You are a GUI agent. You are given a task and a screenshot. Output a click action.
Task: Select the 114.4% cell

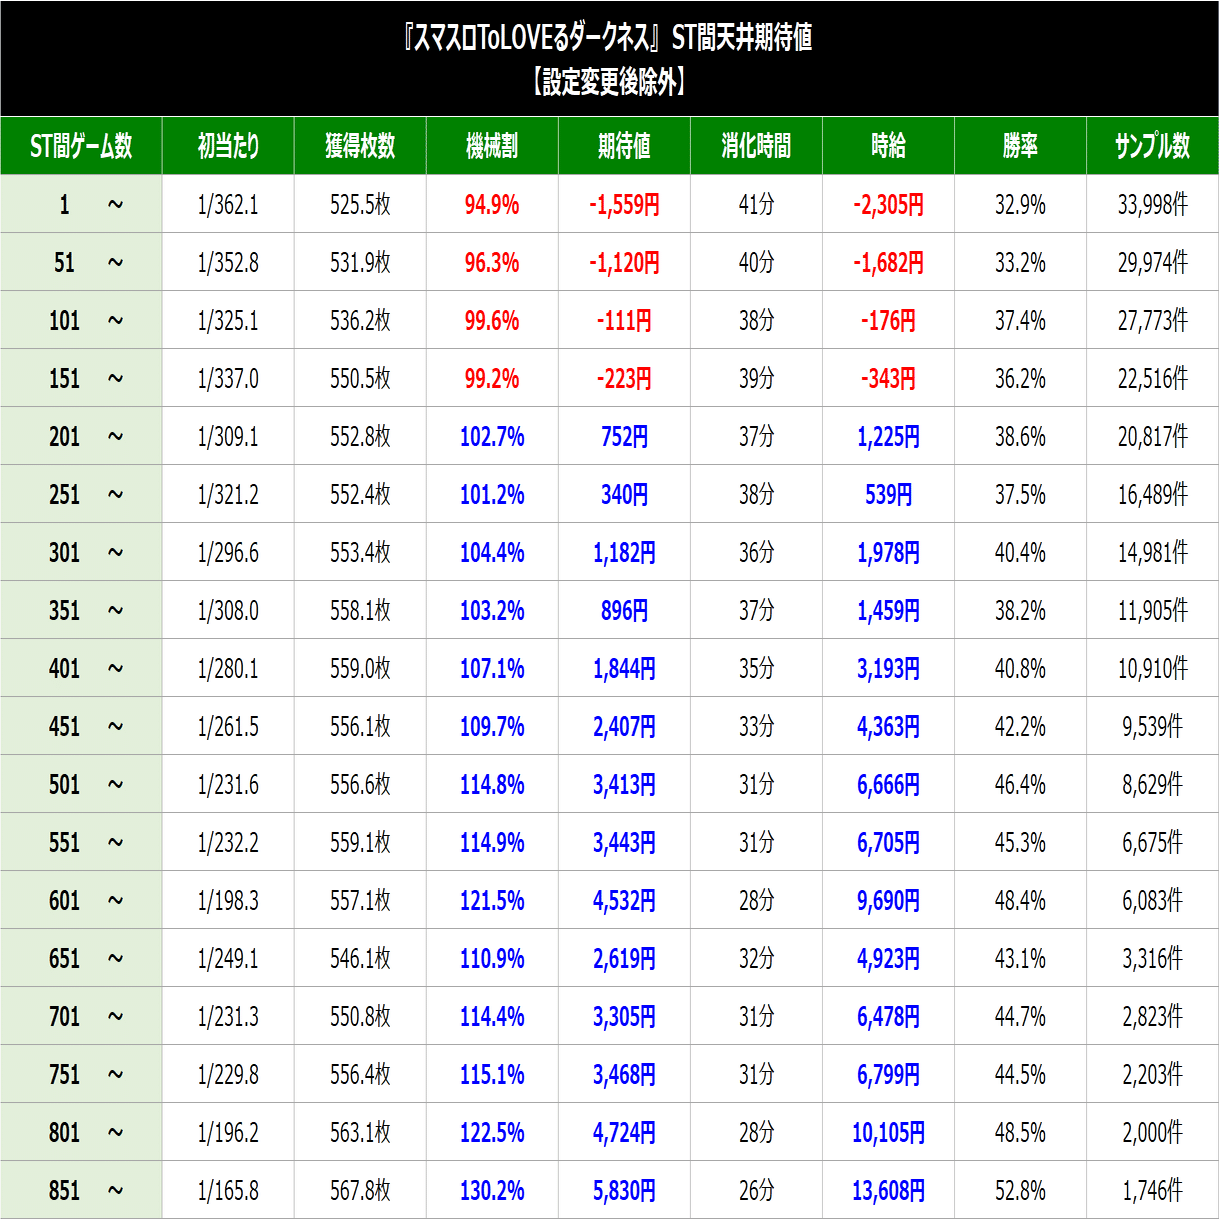click(492, 1017)
